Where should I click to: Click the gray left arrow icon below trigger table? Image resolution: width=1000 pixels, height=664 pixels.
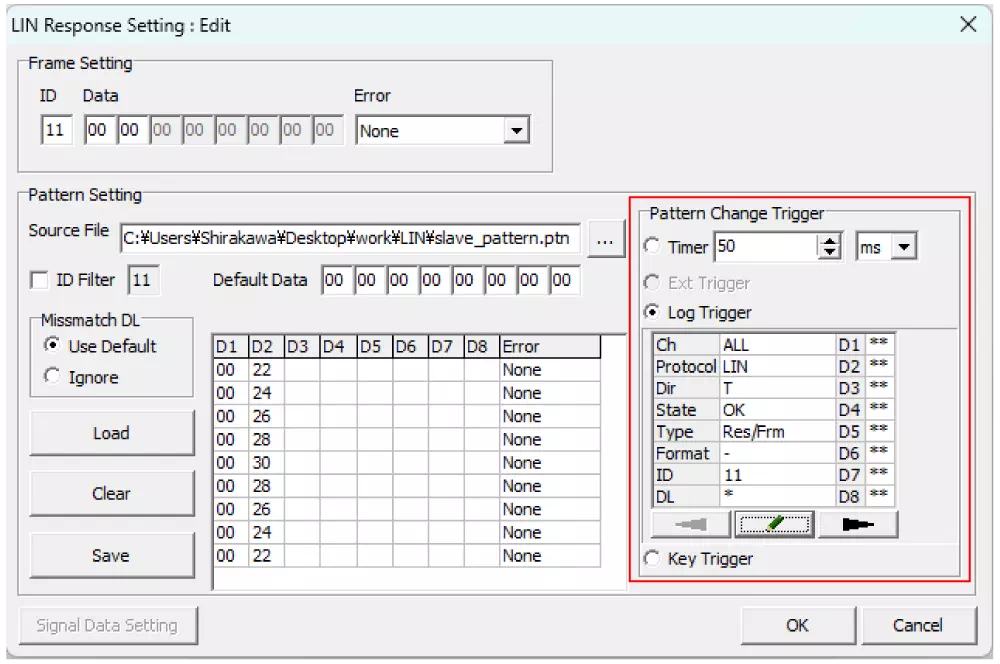coord(690,523)
